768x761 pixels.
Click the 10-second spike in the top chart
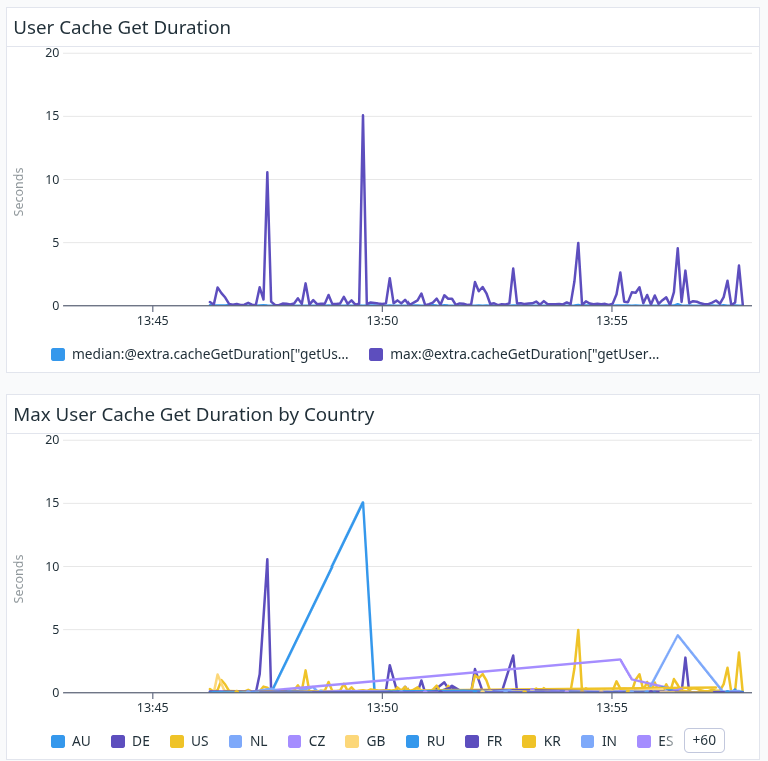267,173
